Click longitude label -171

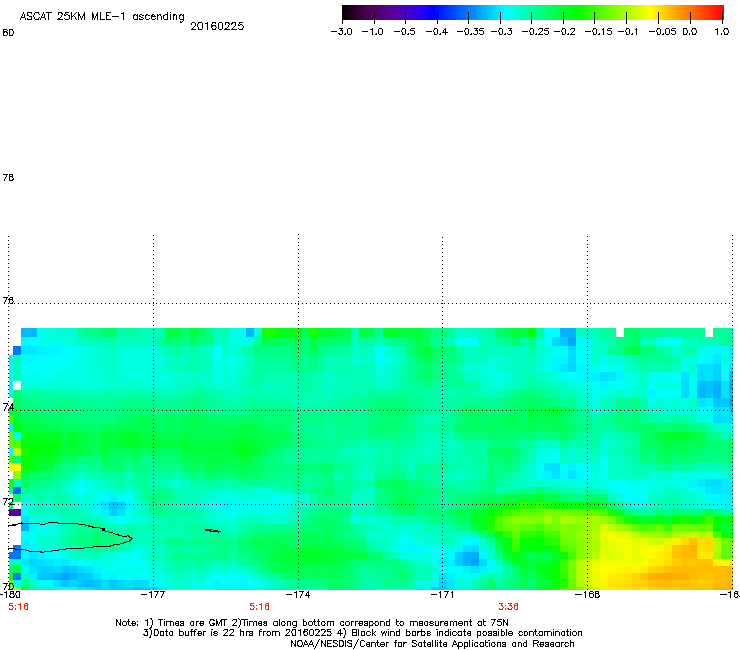[442, 595]
